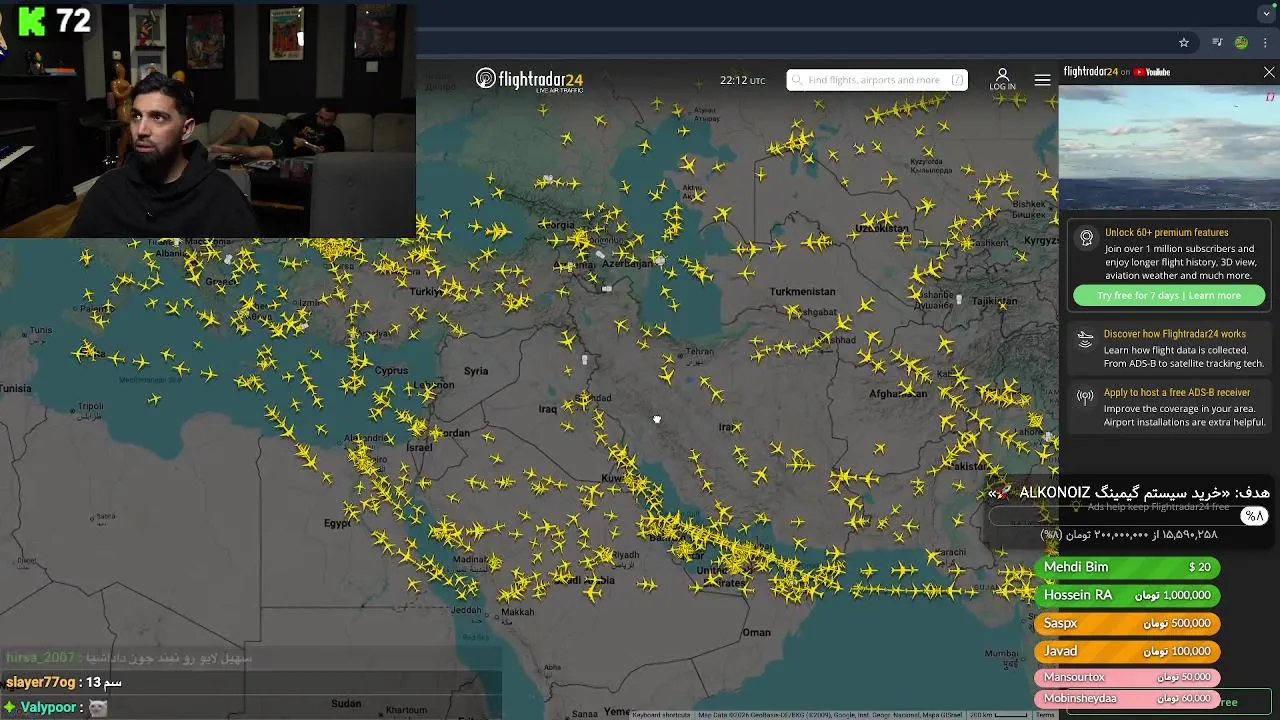Click Valypoor chat username
Screen dimensions: 1280x720
click(50, 707)
